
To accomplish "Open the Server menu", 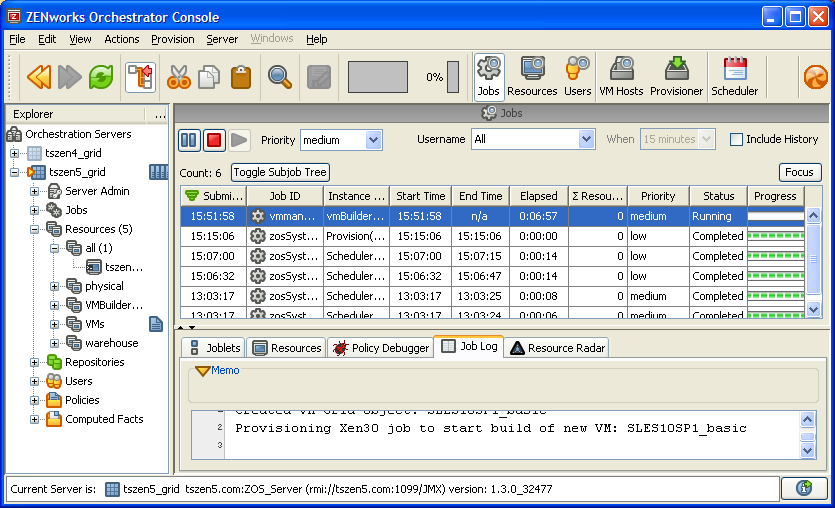I will (x=222, y=39).
